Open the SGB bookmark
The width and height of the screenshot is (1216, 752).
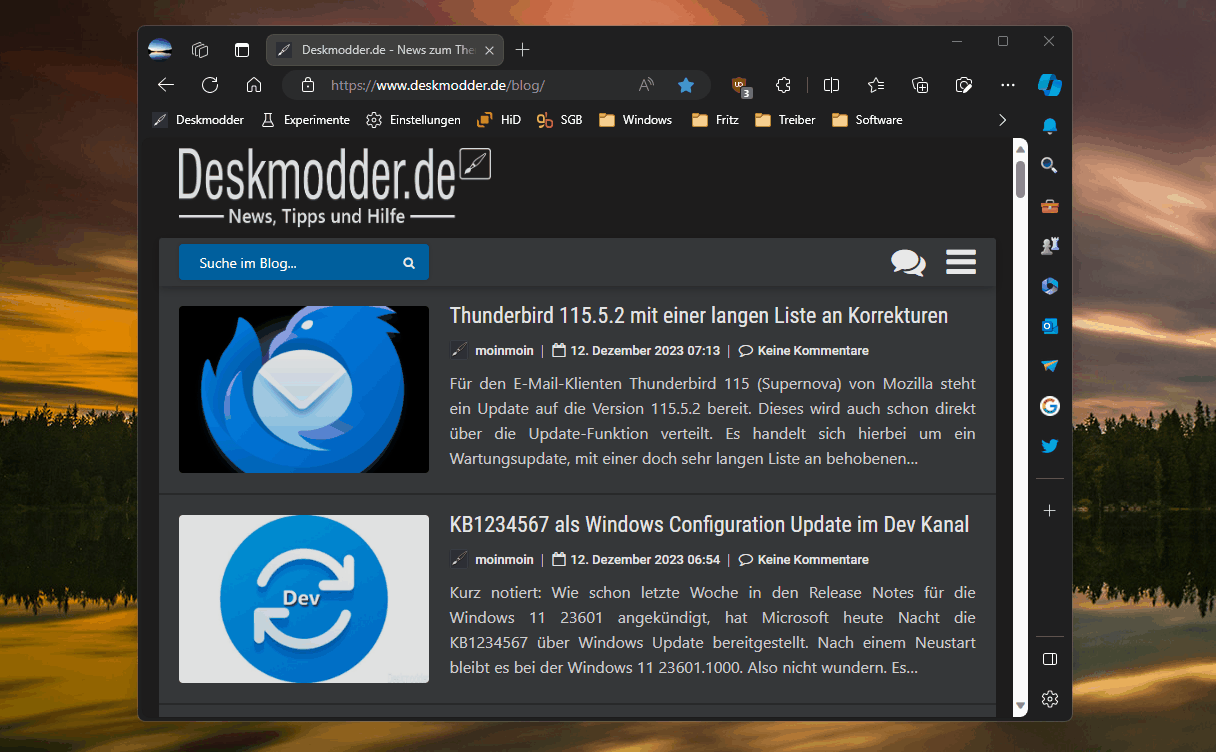pyautogui.click(x=560, y=120)
